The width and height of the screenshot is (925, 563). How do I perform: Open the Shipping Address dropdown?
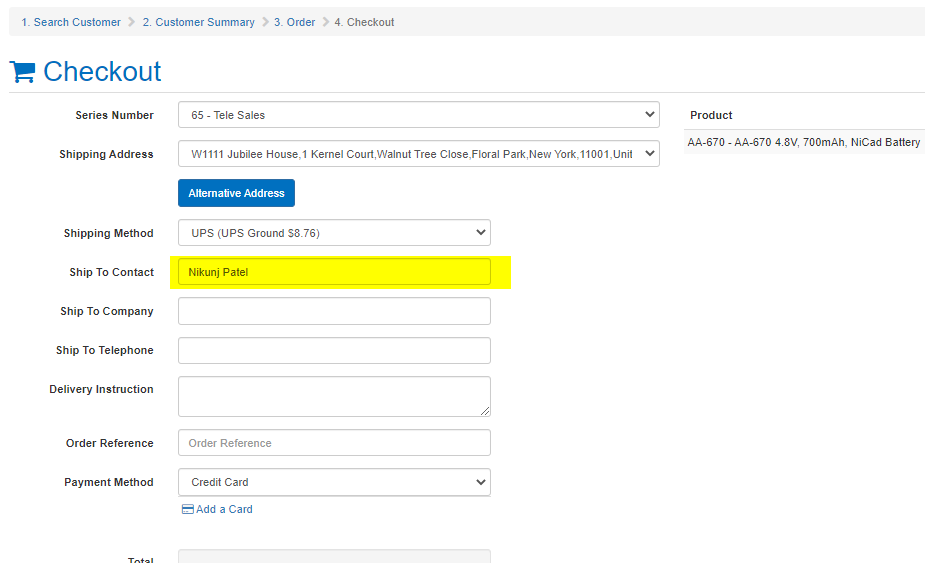coord(419,153)
